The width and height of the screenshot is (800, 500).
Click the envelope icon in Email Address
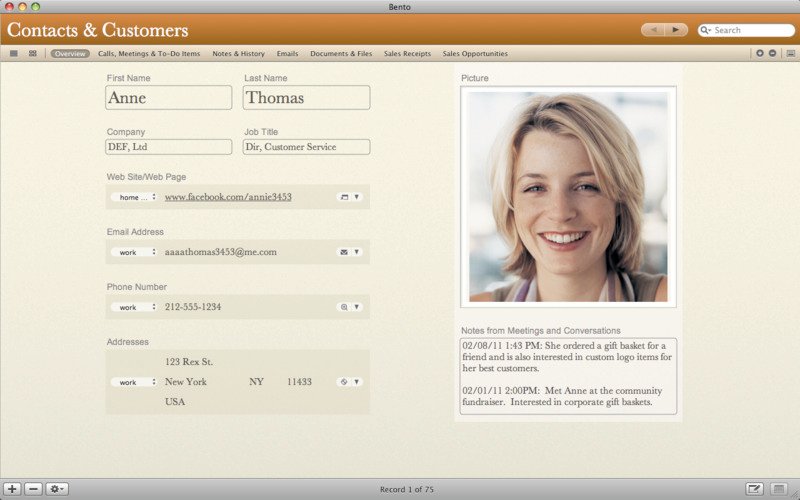[x=344, y=252]
